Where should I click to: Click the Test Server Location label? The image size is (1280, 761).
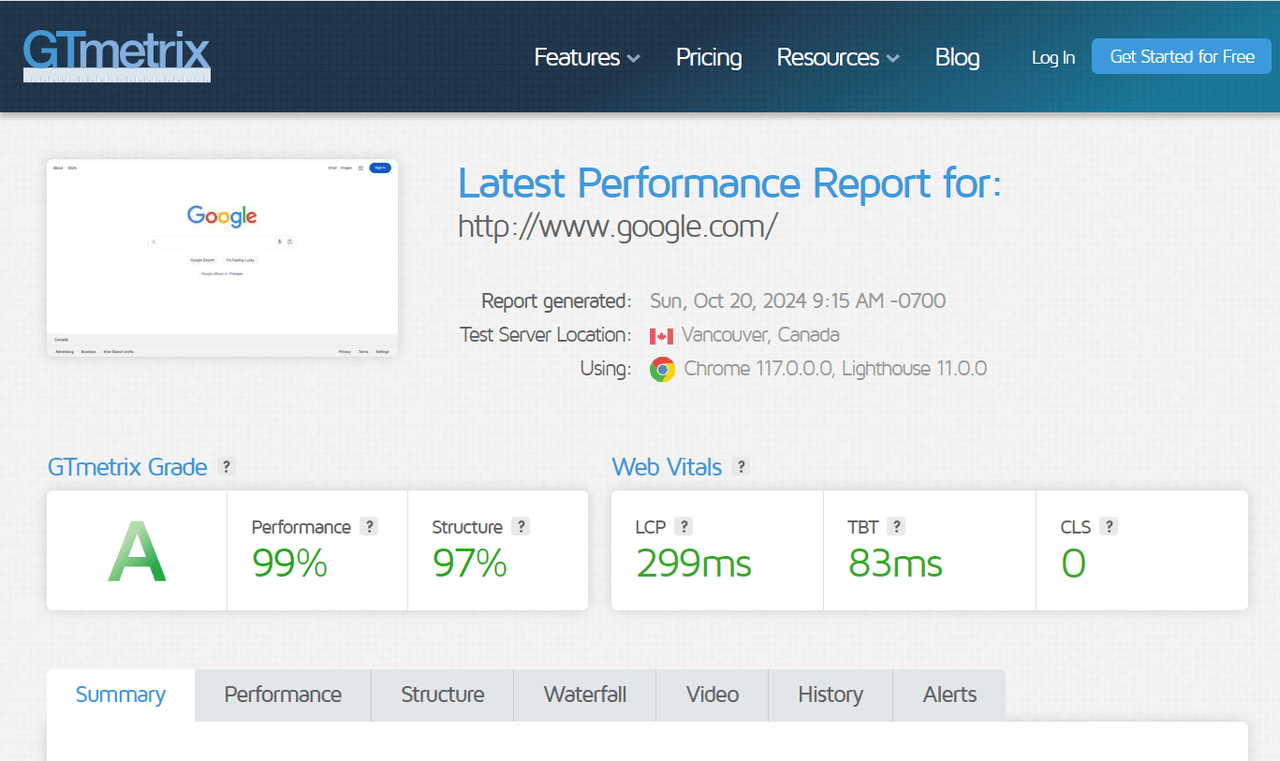[546, 335]
